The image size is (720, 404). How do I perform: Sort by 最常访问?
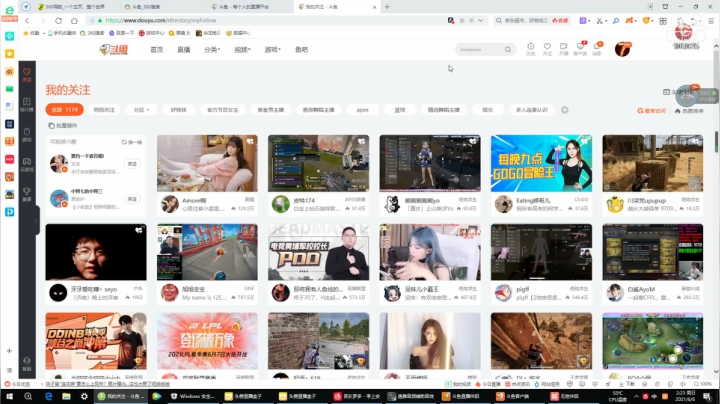[652, 111]
